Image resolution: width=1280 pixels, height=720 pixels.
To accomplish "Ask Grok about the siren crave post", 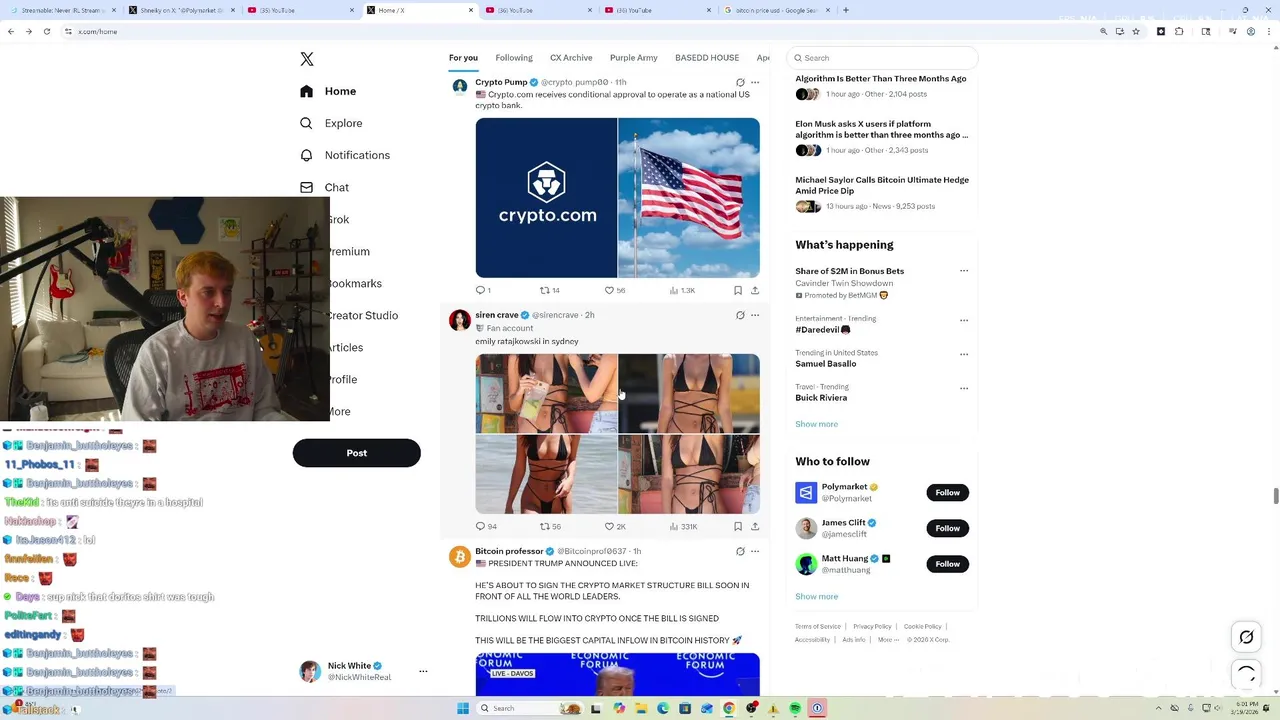I will tap(740, 315).
